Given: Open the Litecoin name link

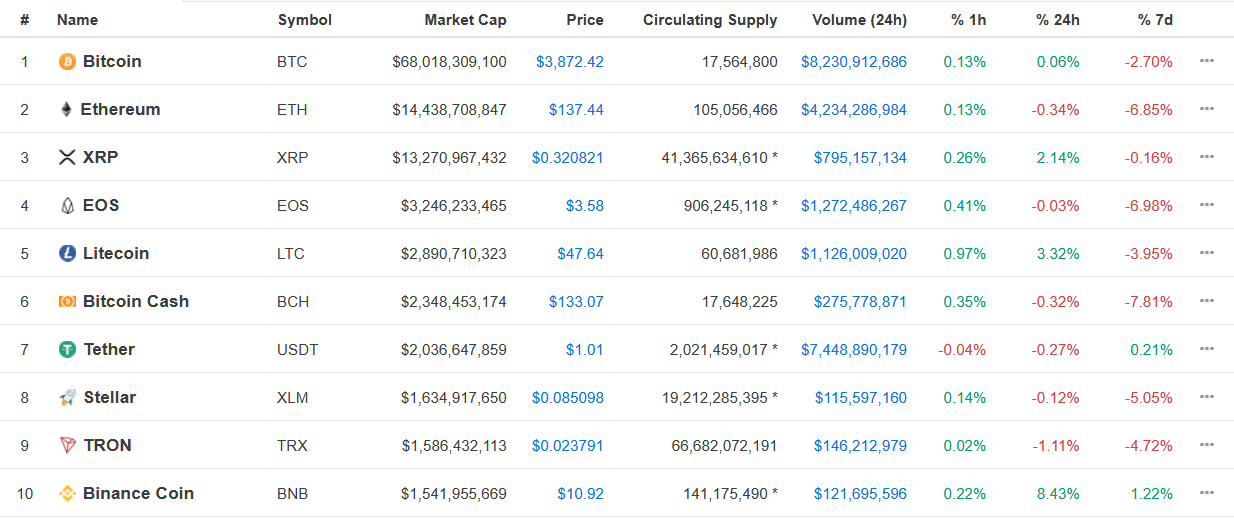Looking at the screenshot, I should (x=116, y=254).
